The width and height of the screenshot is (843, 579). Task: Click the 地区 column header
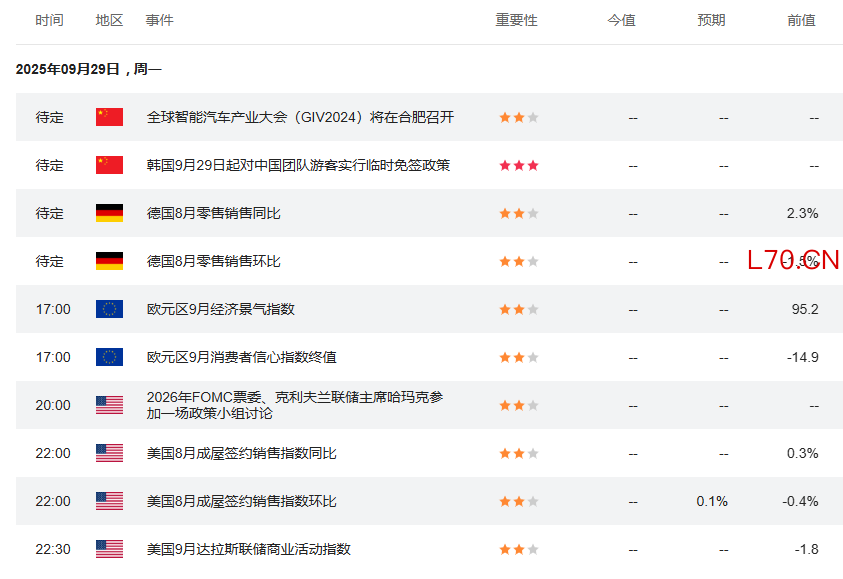click(x=109, y=20)
